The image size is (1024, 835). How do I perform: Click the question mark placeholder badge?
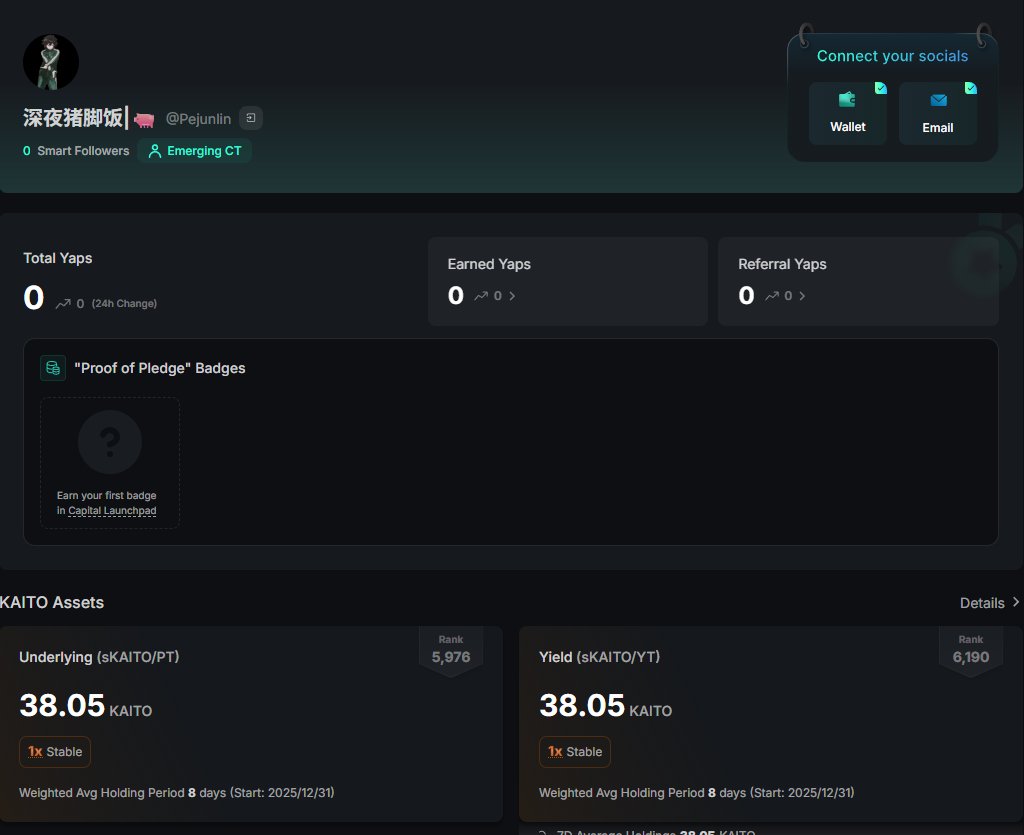coord(110,442)
